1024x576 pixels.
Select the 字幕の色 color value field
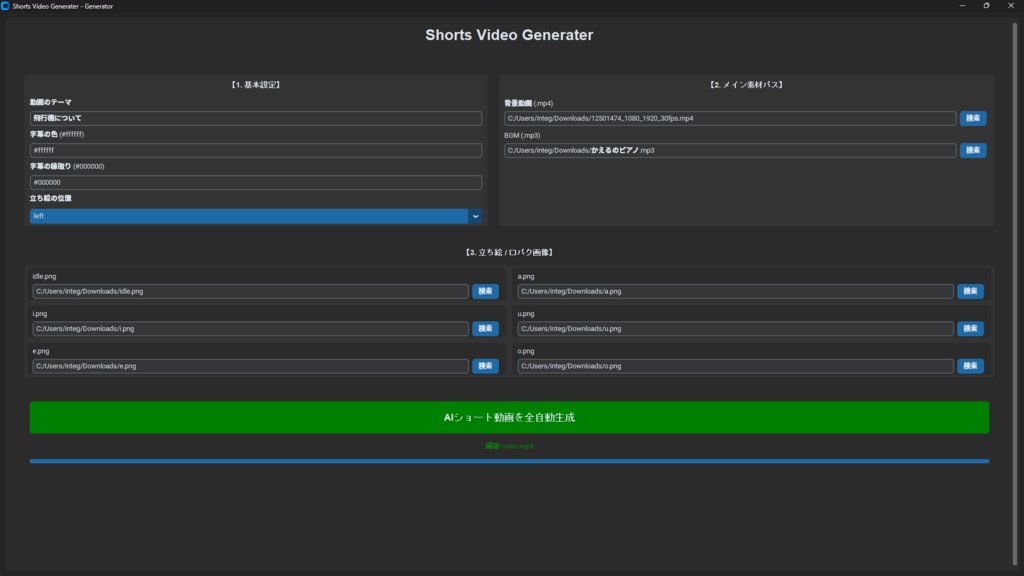tap(256, 149)
